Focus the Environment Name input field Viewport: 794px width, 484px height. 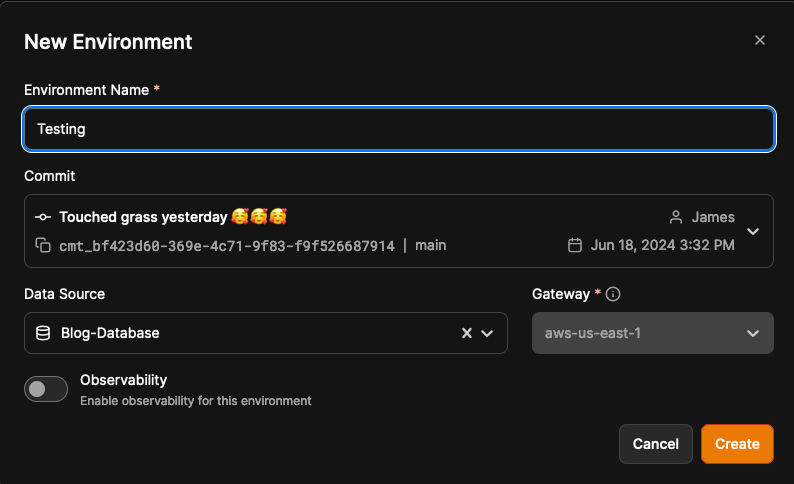tap(399, 129)
